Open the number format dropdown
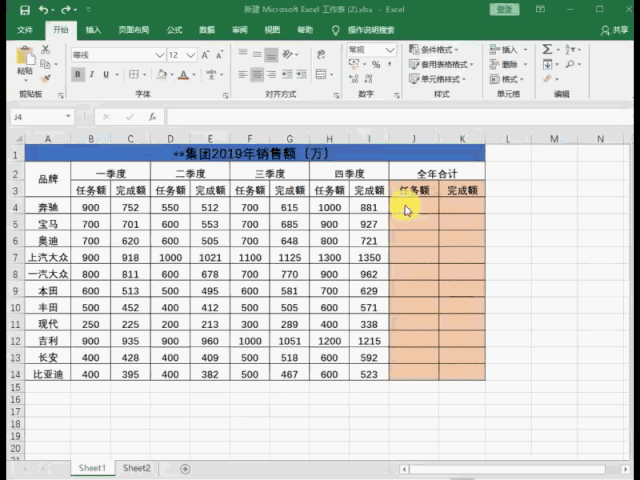Viewport: 640px width, 480px height. [x=390, y=50]
